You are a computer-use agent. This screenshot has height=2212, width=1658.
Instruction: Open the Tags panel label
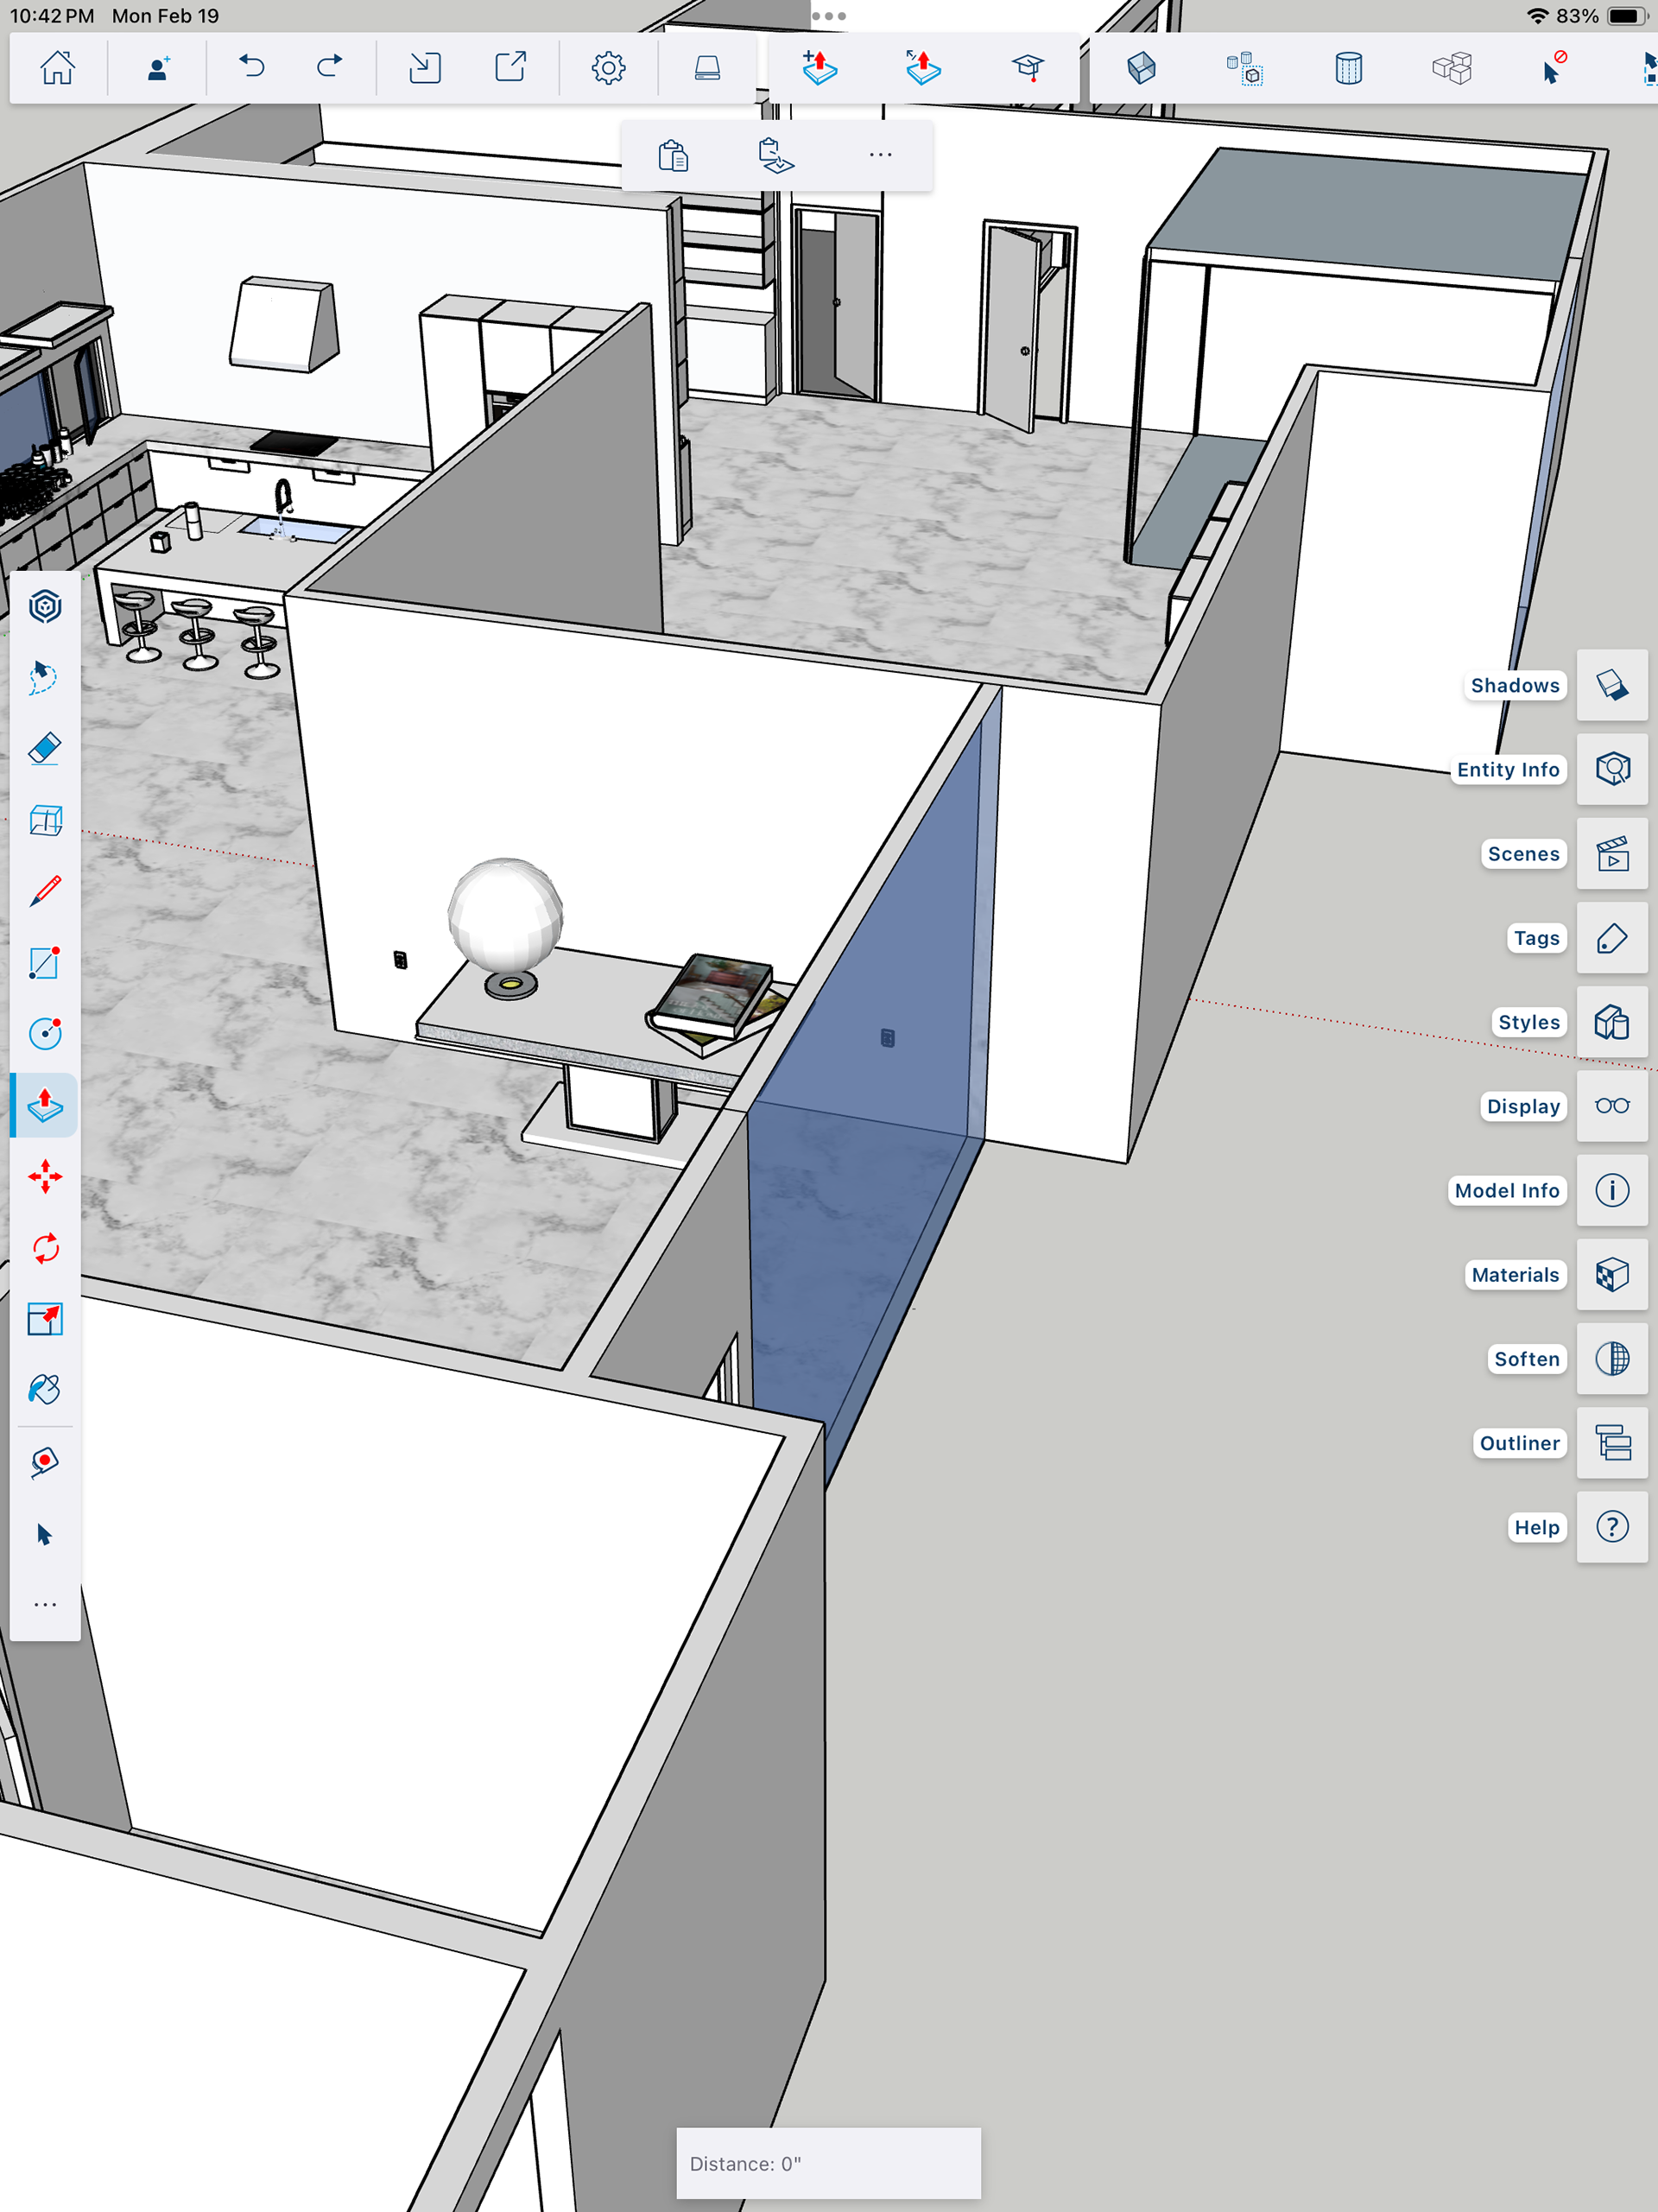tap(1535, 938)
